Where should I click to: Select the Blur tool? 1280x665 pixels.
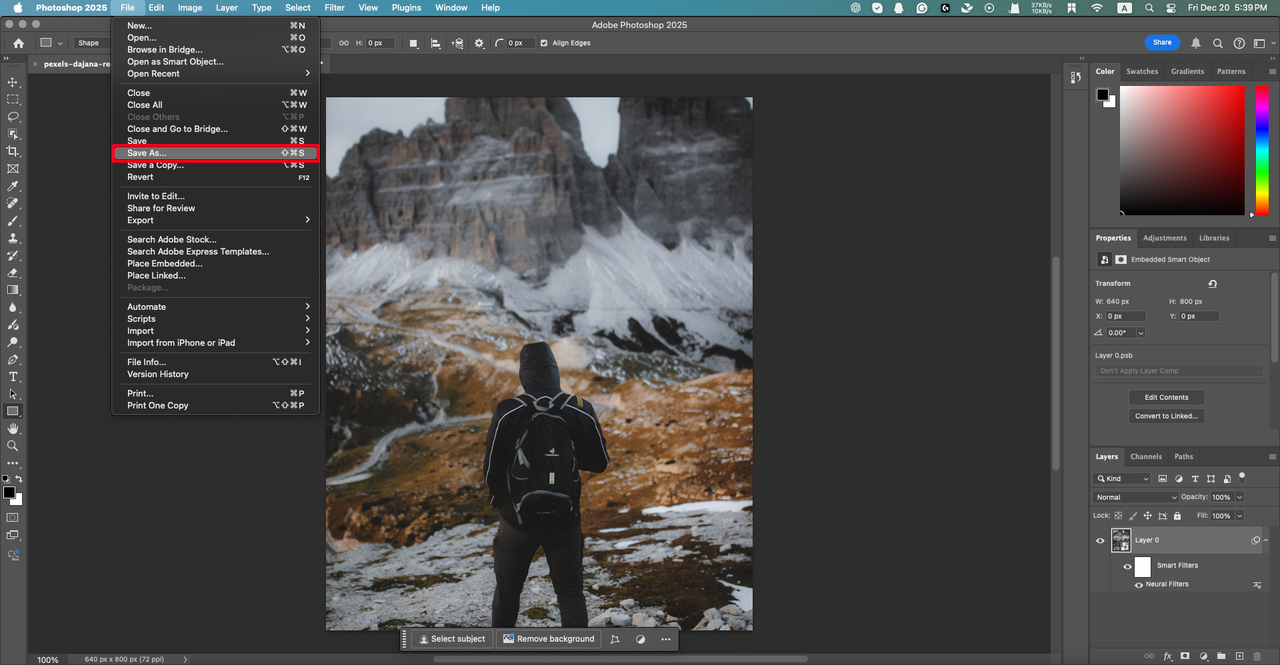click(13, 307)
